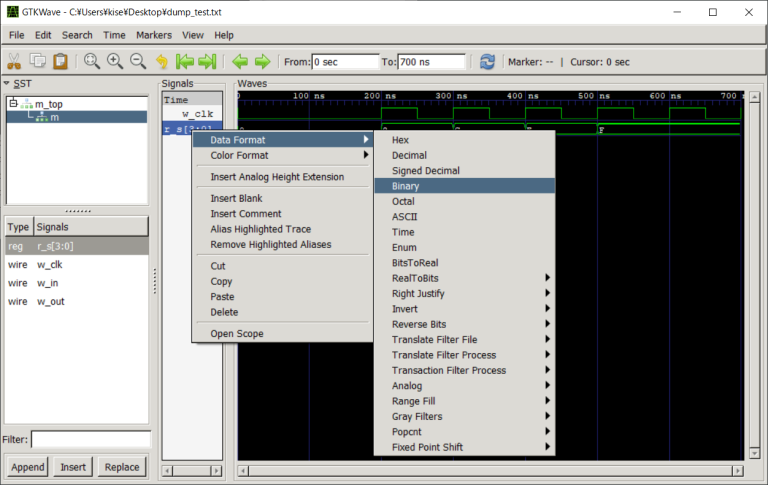Viewport: 768px width, 485px height.
Task: Open the Markers menu in menu bar
Action: click(x=153, y=35)
